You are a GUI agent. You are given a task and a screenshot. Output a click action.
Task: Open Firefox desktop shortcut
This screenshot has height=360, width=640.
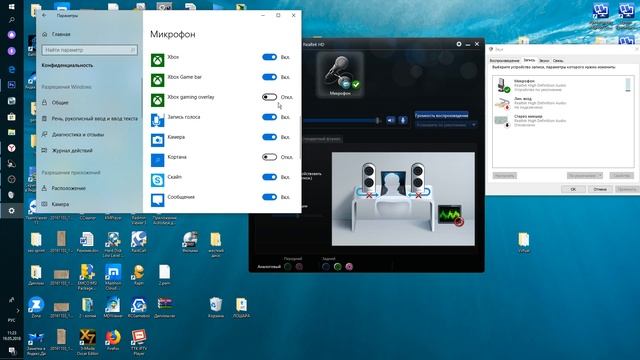coord(113,341)
